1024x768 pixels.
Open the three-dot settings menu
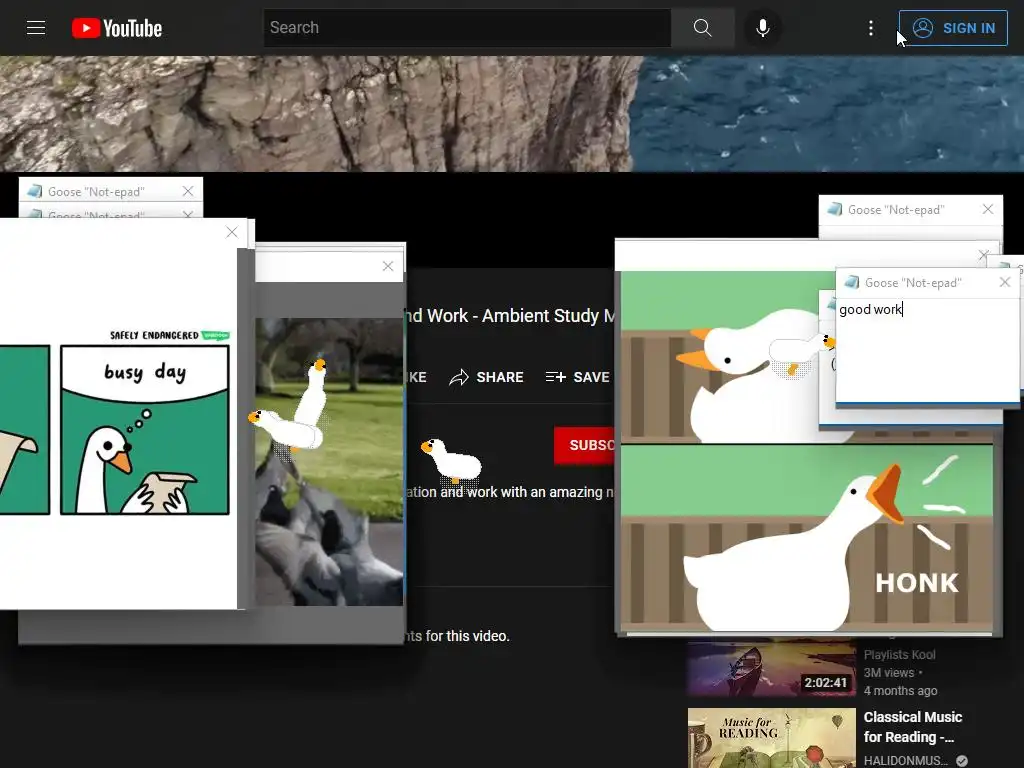[x=871, y=27]
